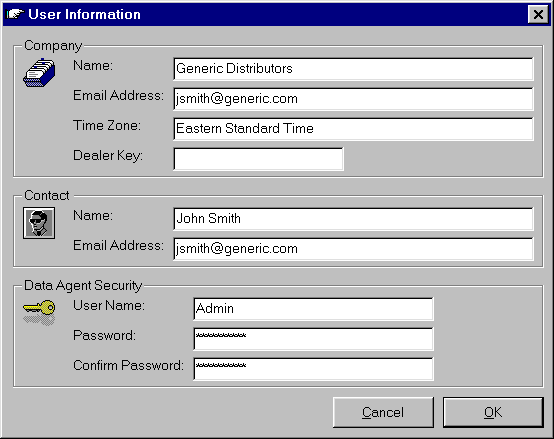This screenshot has width=554, height=439.
Task: Close the User Information dialog
Action: click(x=538, y=14)
